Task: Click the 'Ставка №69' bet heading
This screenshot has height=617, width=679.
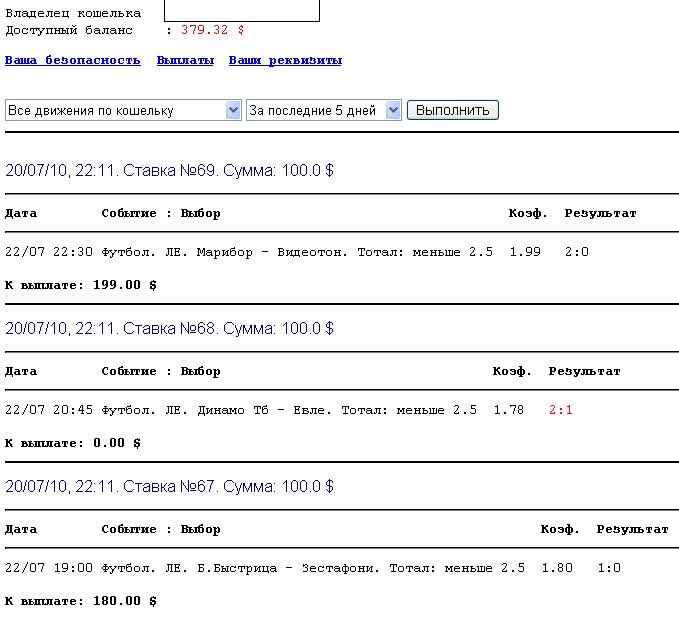Action: pyautogui.click(x=169, y=170)
